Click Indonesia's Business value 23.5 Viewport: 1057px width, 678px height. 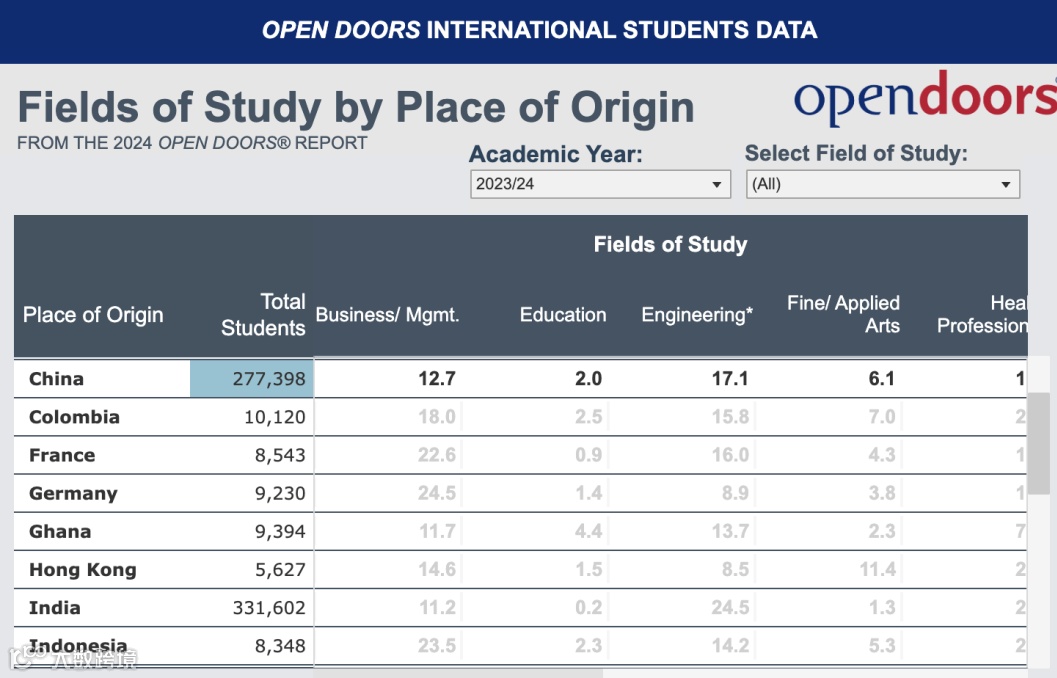pos(437,646)
